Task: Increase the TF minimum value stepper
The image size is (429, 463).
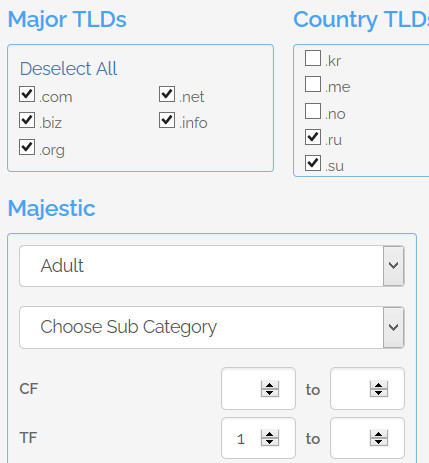Action: (x=270, y=434)
